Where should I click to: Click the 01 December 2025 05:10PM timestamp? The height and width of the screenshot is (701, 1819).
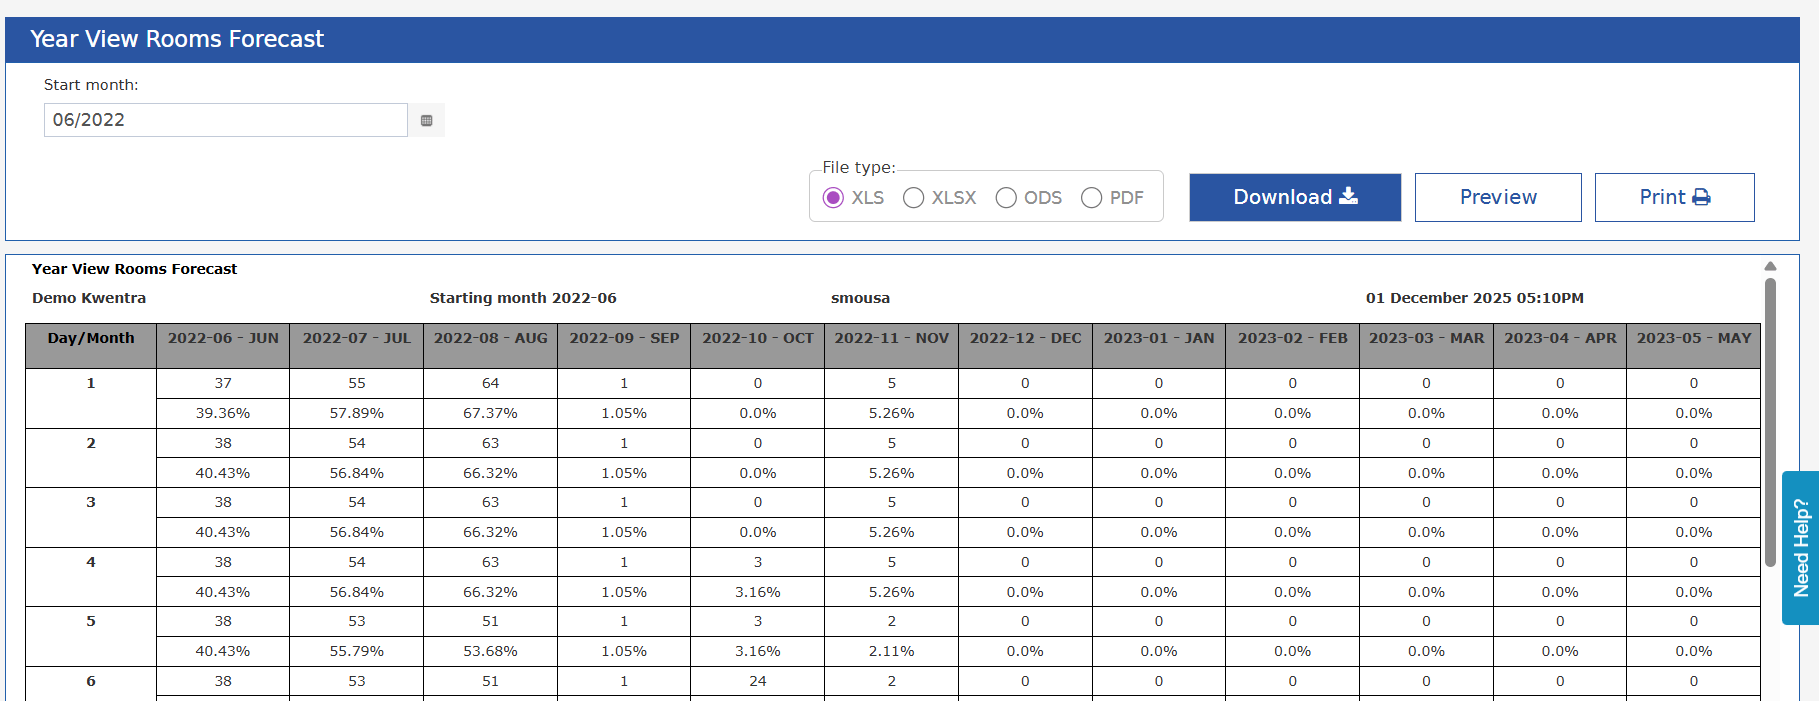pos(1475,298)
